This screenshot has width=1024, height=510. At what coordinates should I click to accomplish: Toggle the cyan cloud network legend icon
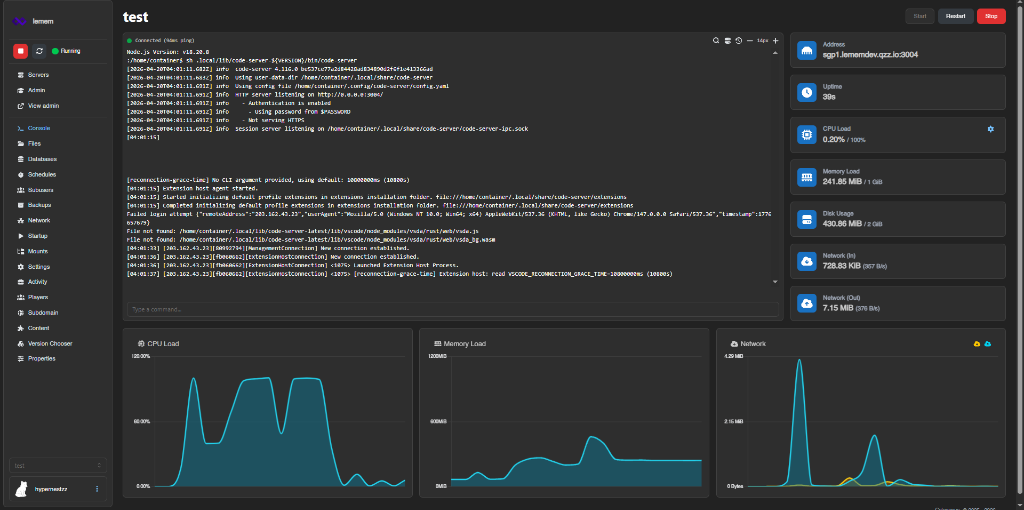(x=987, y=343)
